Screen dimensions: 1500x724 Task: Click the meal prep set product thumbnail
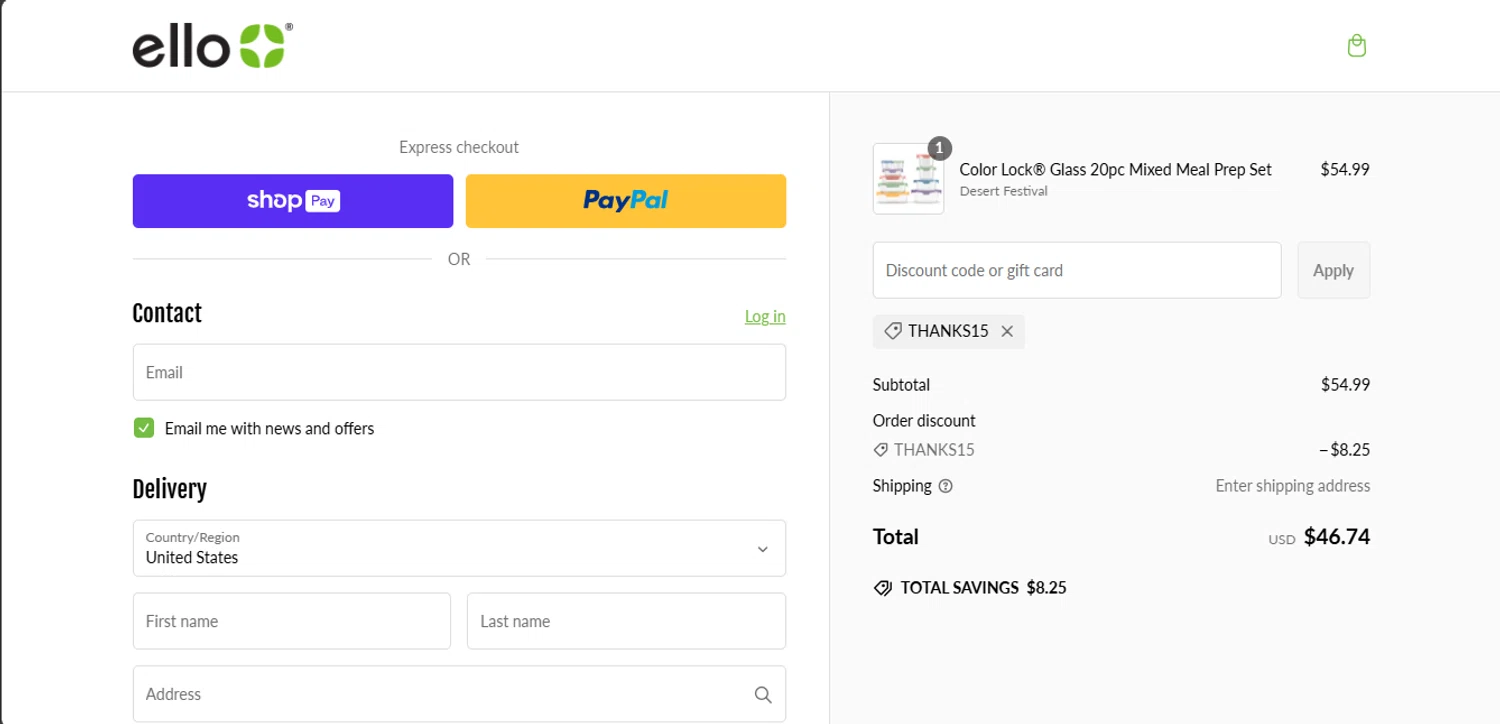[908, 179]
